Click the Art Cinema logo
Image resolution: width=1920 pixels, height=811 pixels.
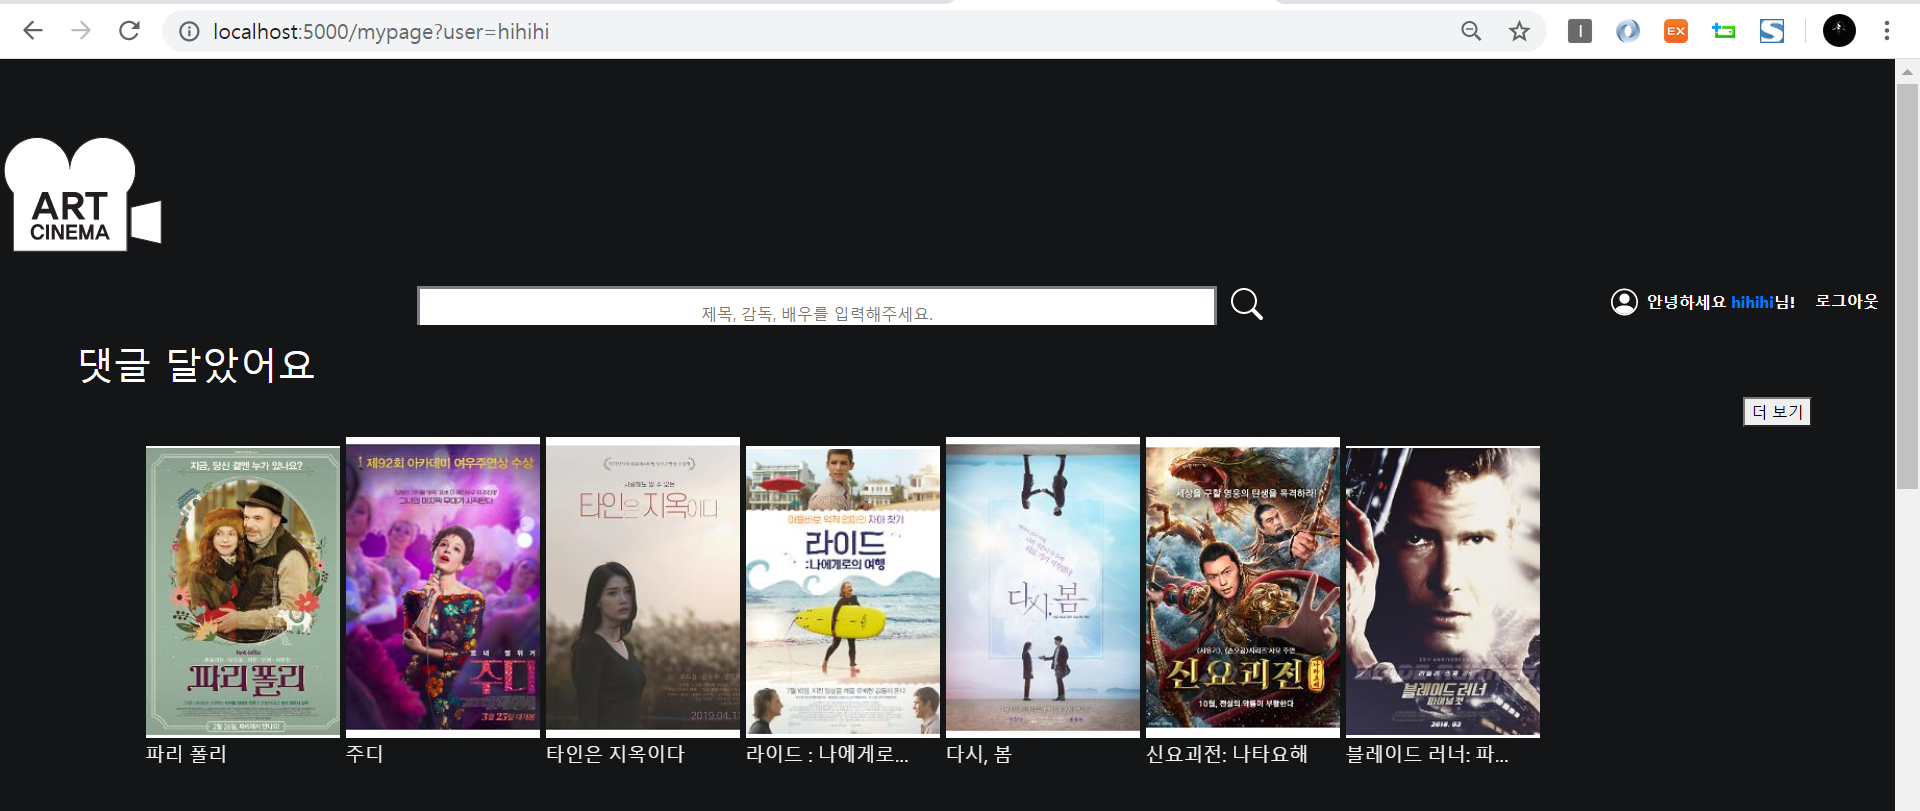coord(83,194)
